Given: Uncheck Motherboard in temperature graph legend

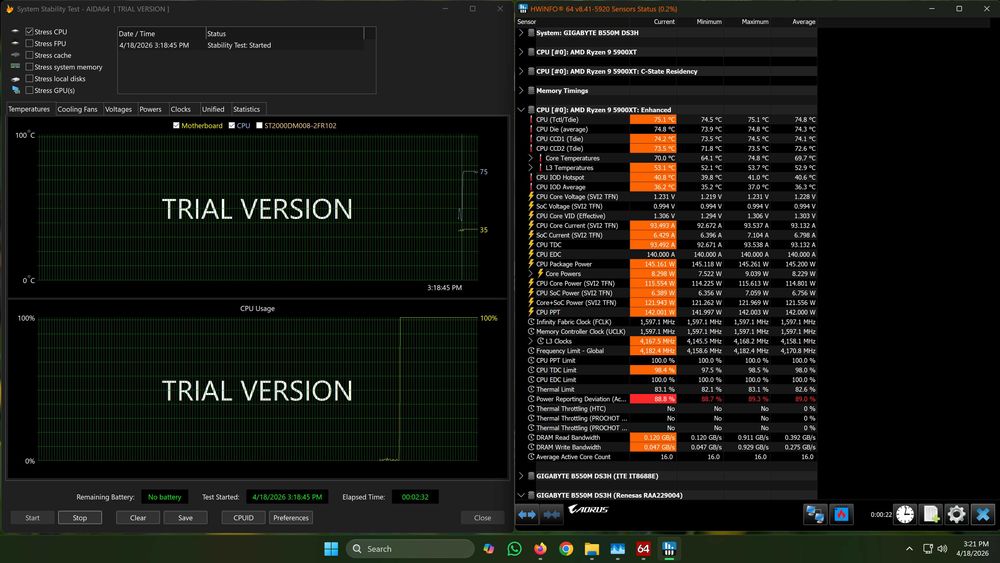Looking at the screenshot, I should coord(176,126).
